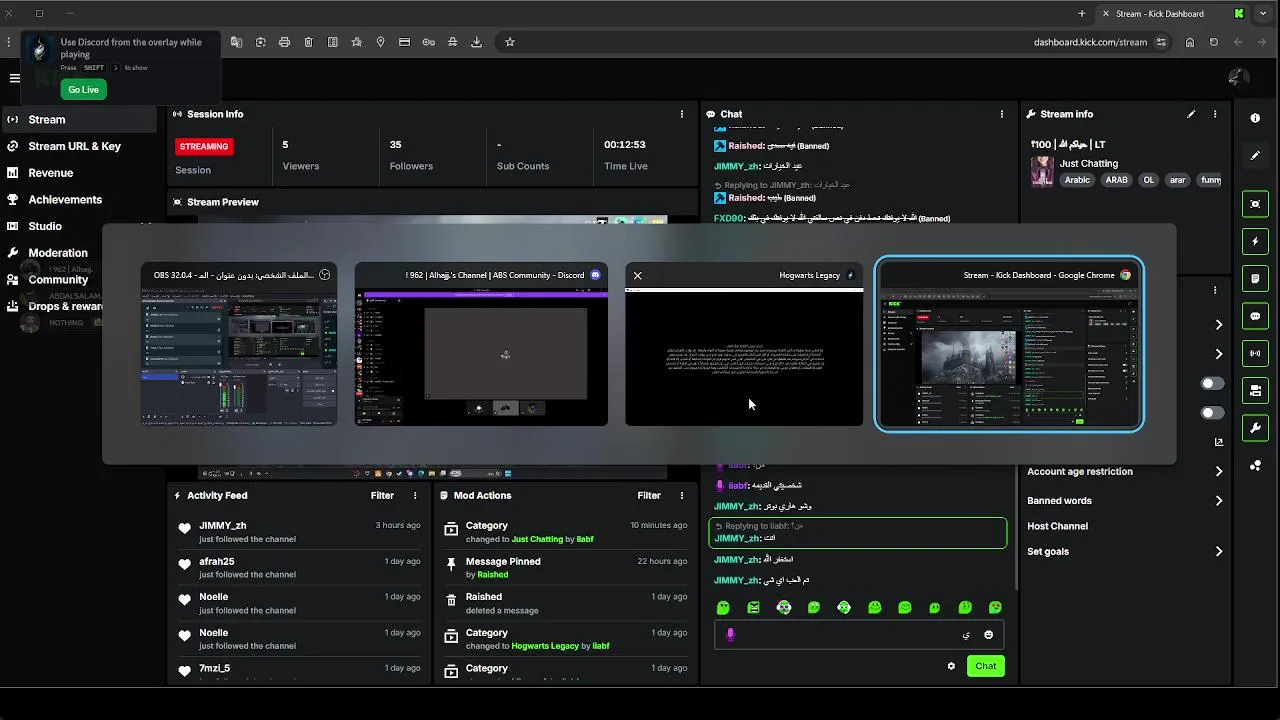The image size is (1280, 720).
Task: Switch to the OBS window thumbnail
Action: pyautogui.click(x=239, y=344)
